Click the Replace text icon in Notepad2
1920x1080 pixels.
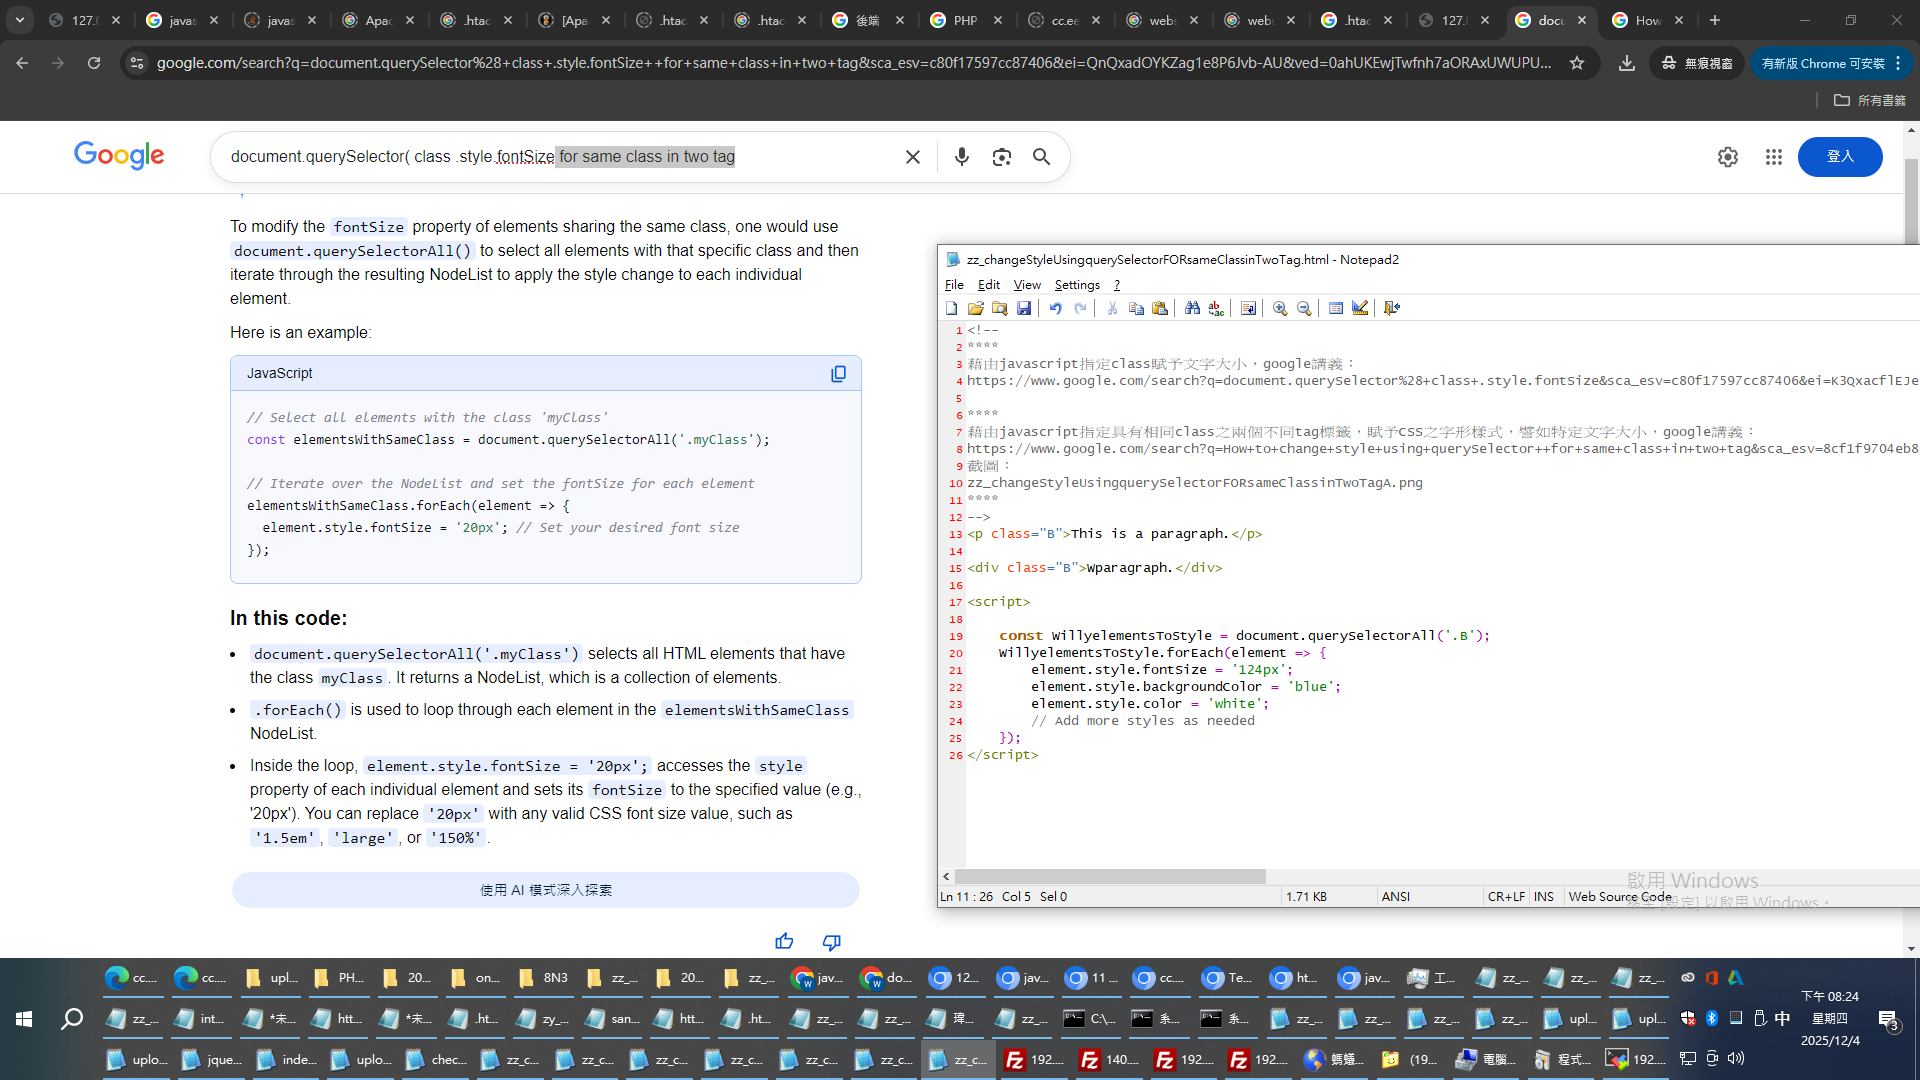pos(1216,308)
